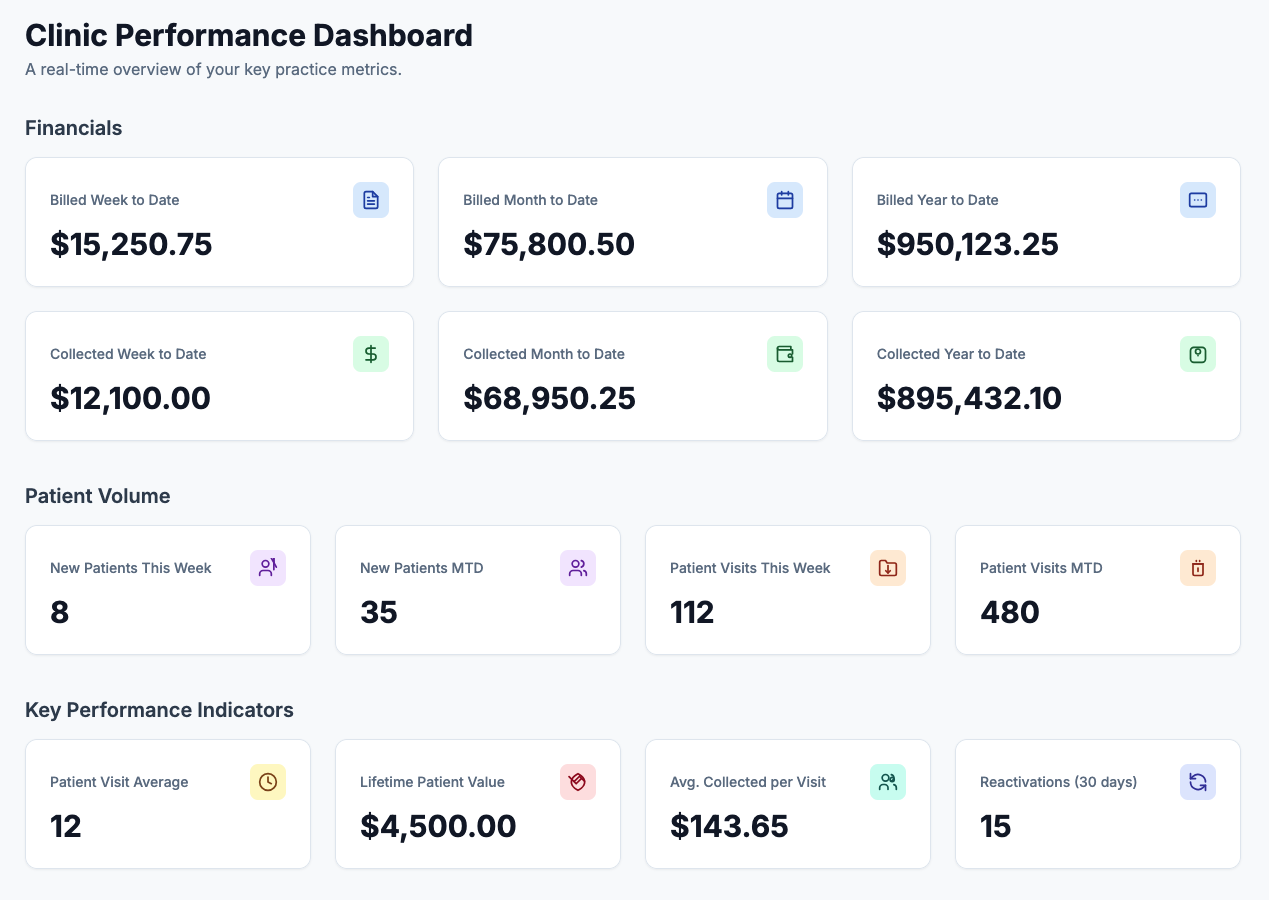The width and height of the screenshot is (1269, 900).
Task: Click the Patient Visit Average label
Action: [x=119, y=782]
